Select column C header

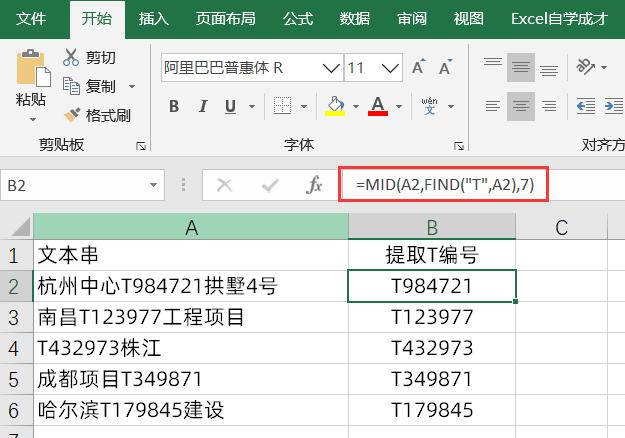coord(561,228)
